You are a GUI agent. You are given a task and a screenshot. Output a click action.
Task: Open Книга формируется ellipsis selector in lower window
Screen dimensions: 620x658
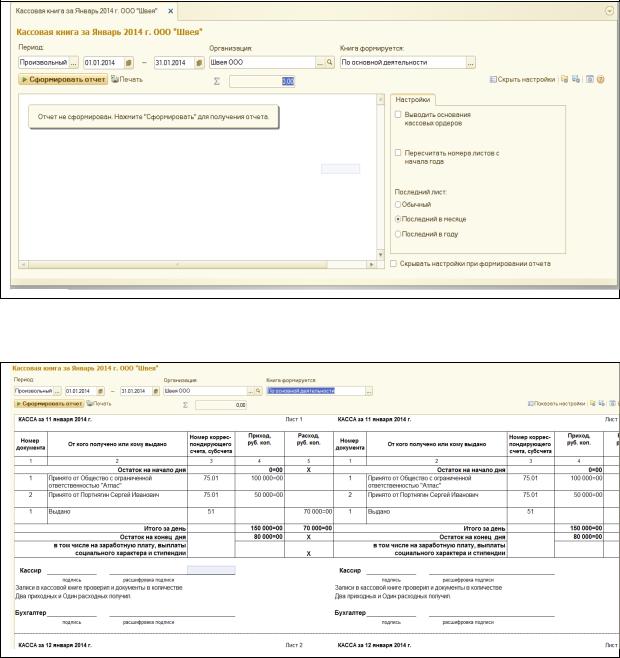(x=369, y=391)
